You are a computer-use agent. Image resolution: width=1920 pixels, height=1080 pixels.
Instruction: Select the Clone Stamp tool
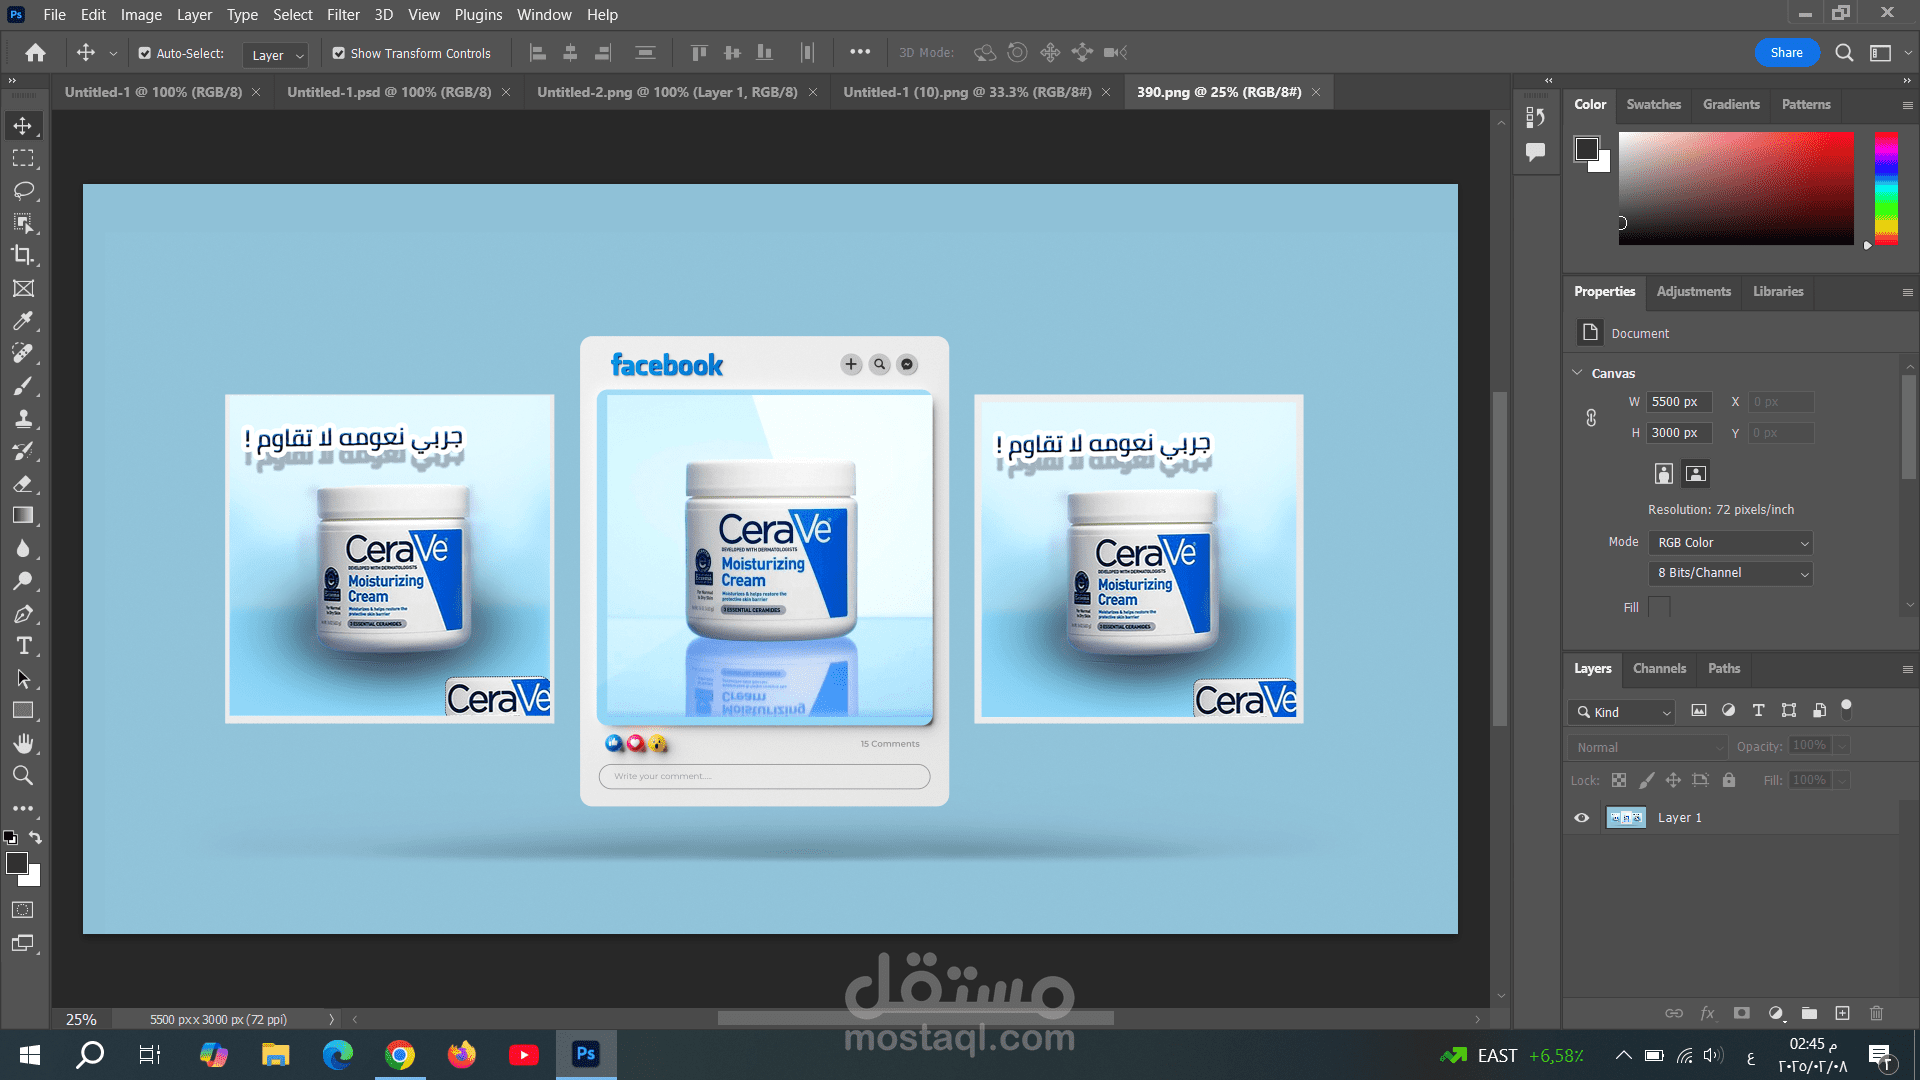[x=23, y=418]
